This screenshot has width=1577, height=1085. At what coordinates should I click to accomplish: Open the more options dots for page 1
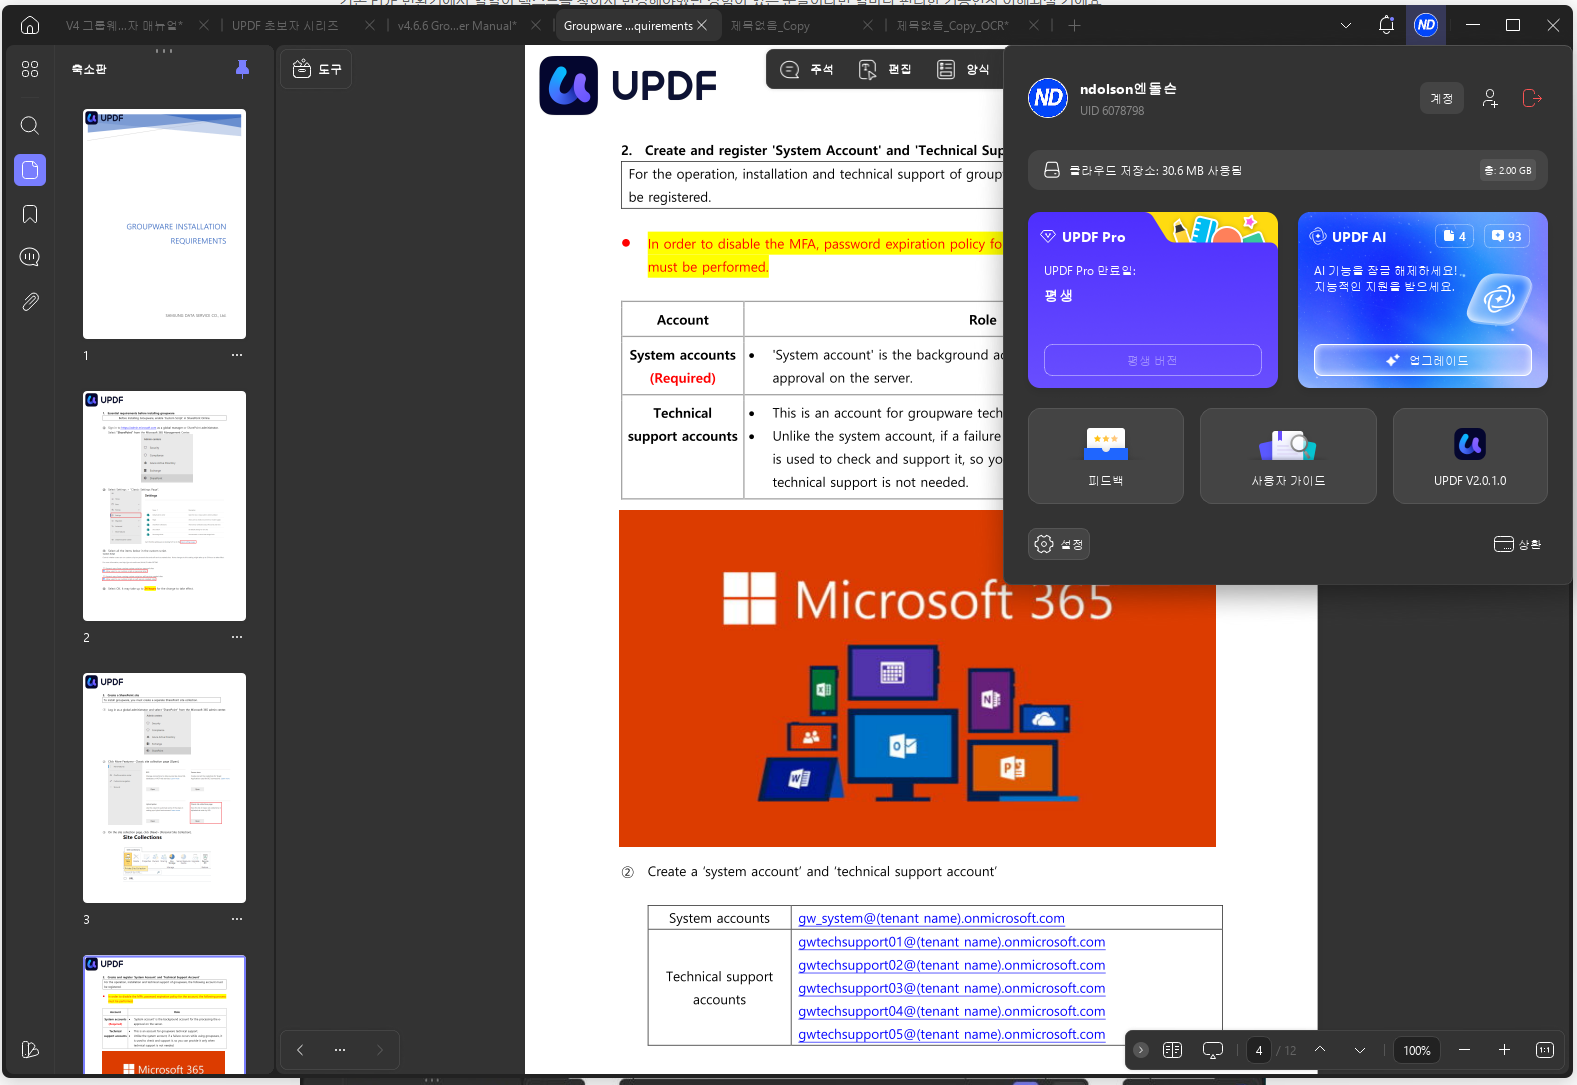click(x=237, y=355)
